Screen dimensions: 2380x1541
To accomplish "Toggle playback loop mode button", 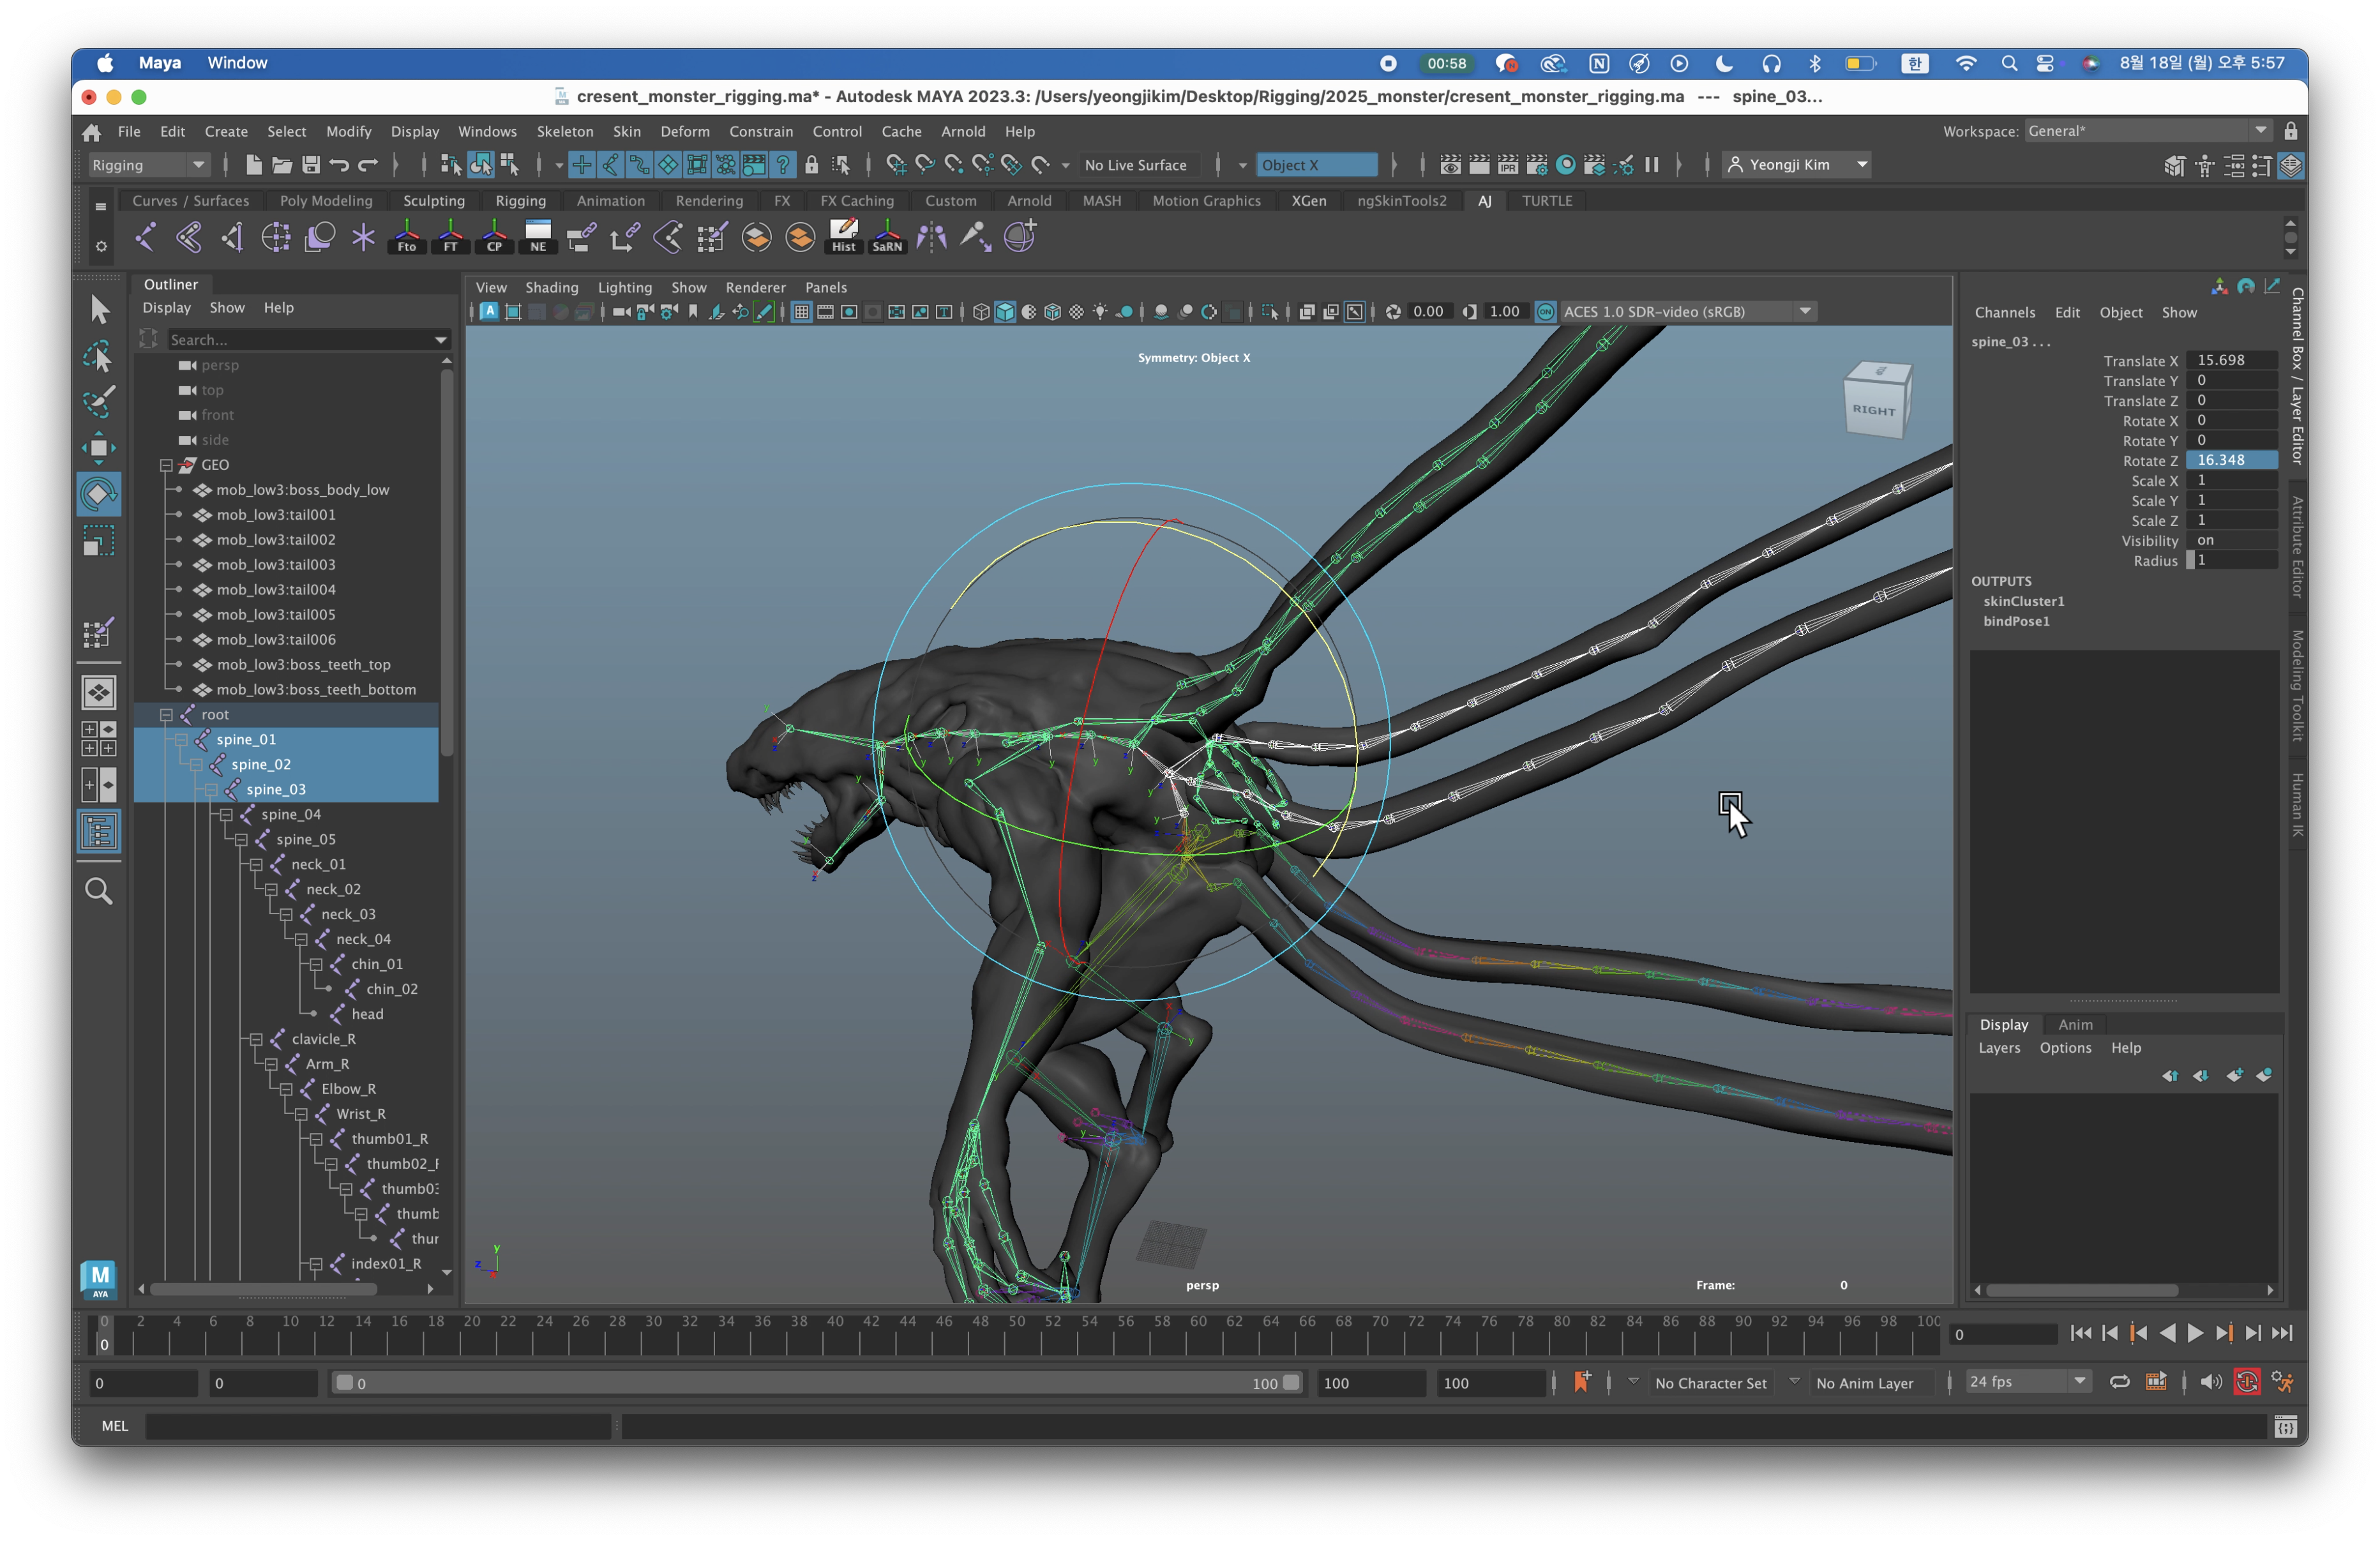I will pos(2119,1382).
